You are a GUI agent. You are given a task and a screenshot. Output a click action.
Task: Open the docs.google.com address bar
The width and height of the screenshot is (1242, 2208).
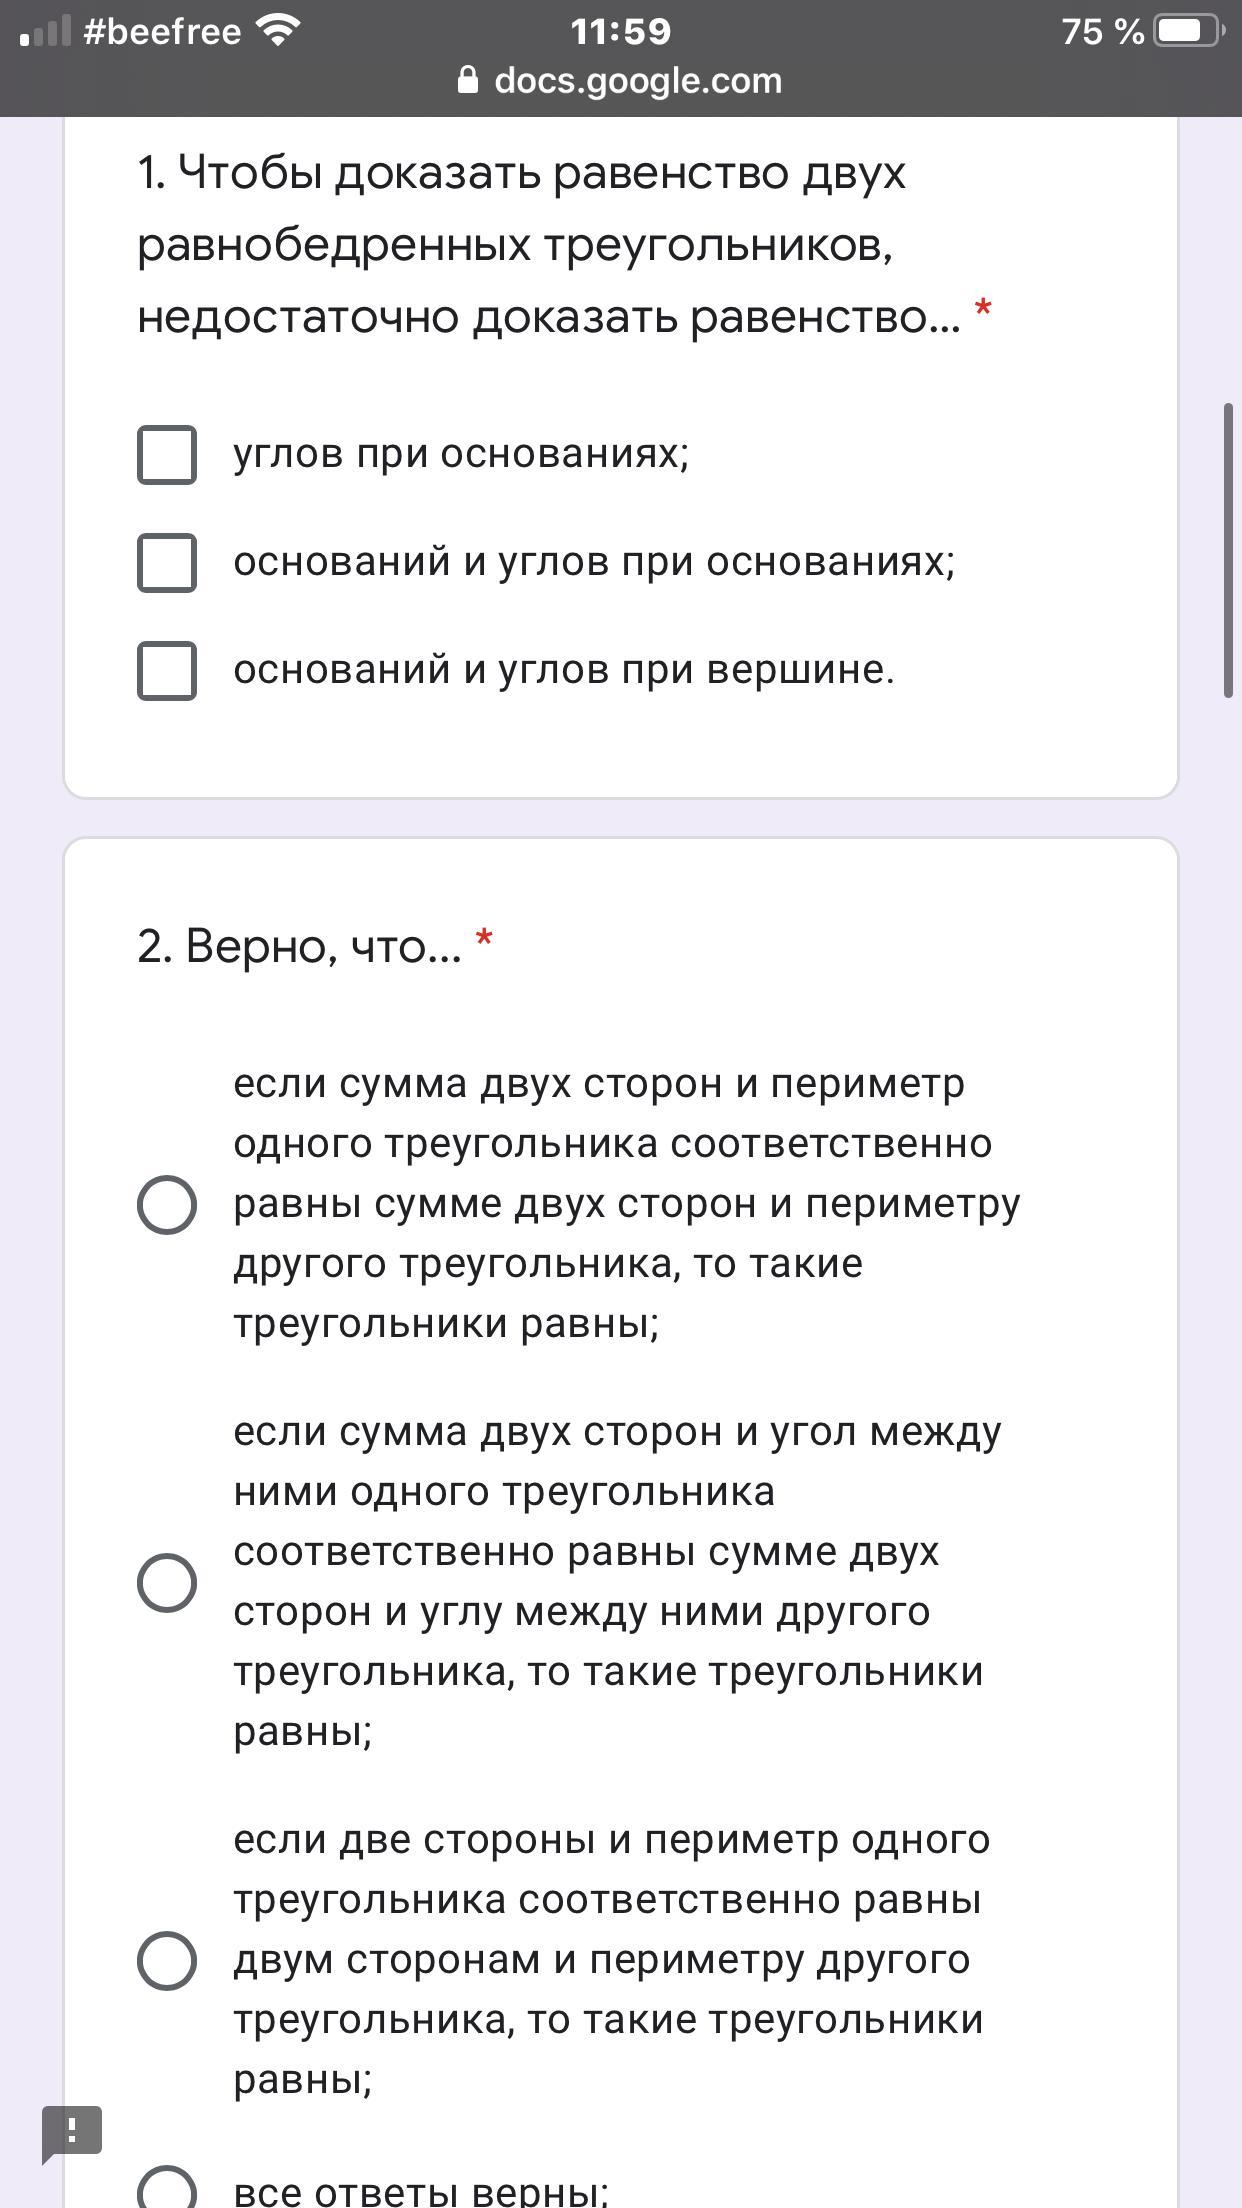tap(620, 80)
